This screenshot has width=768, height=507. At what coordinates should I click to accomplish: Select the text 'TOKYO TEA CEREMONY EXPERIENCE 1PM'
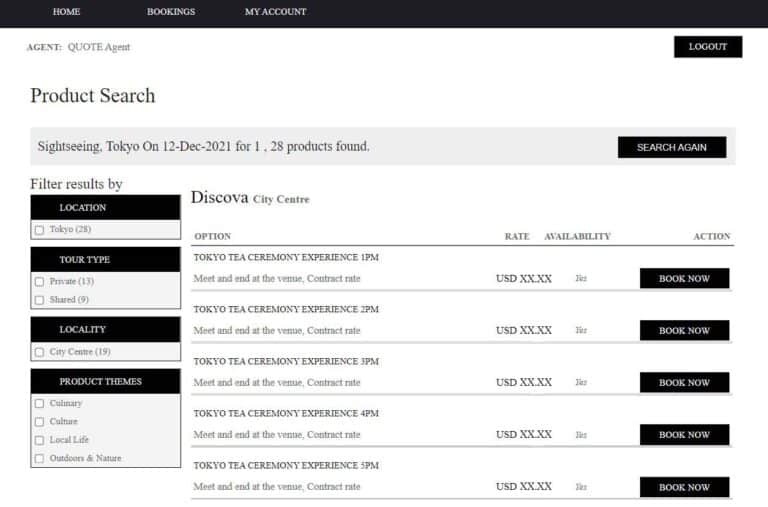(286, 257)
